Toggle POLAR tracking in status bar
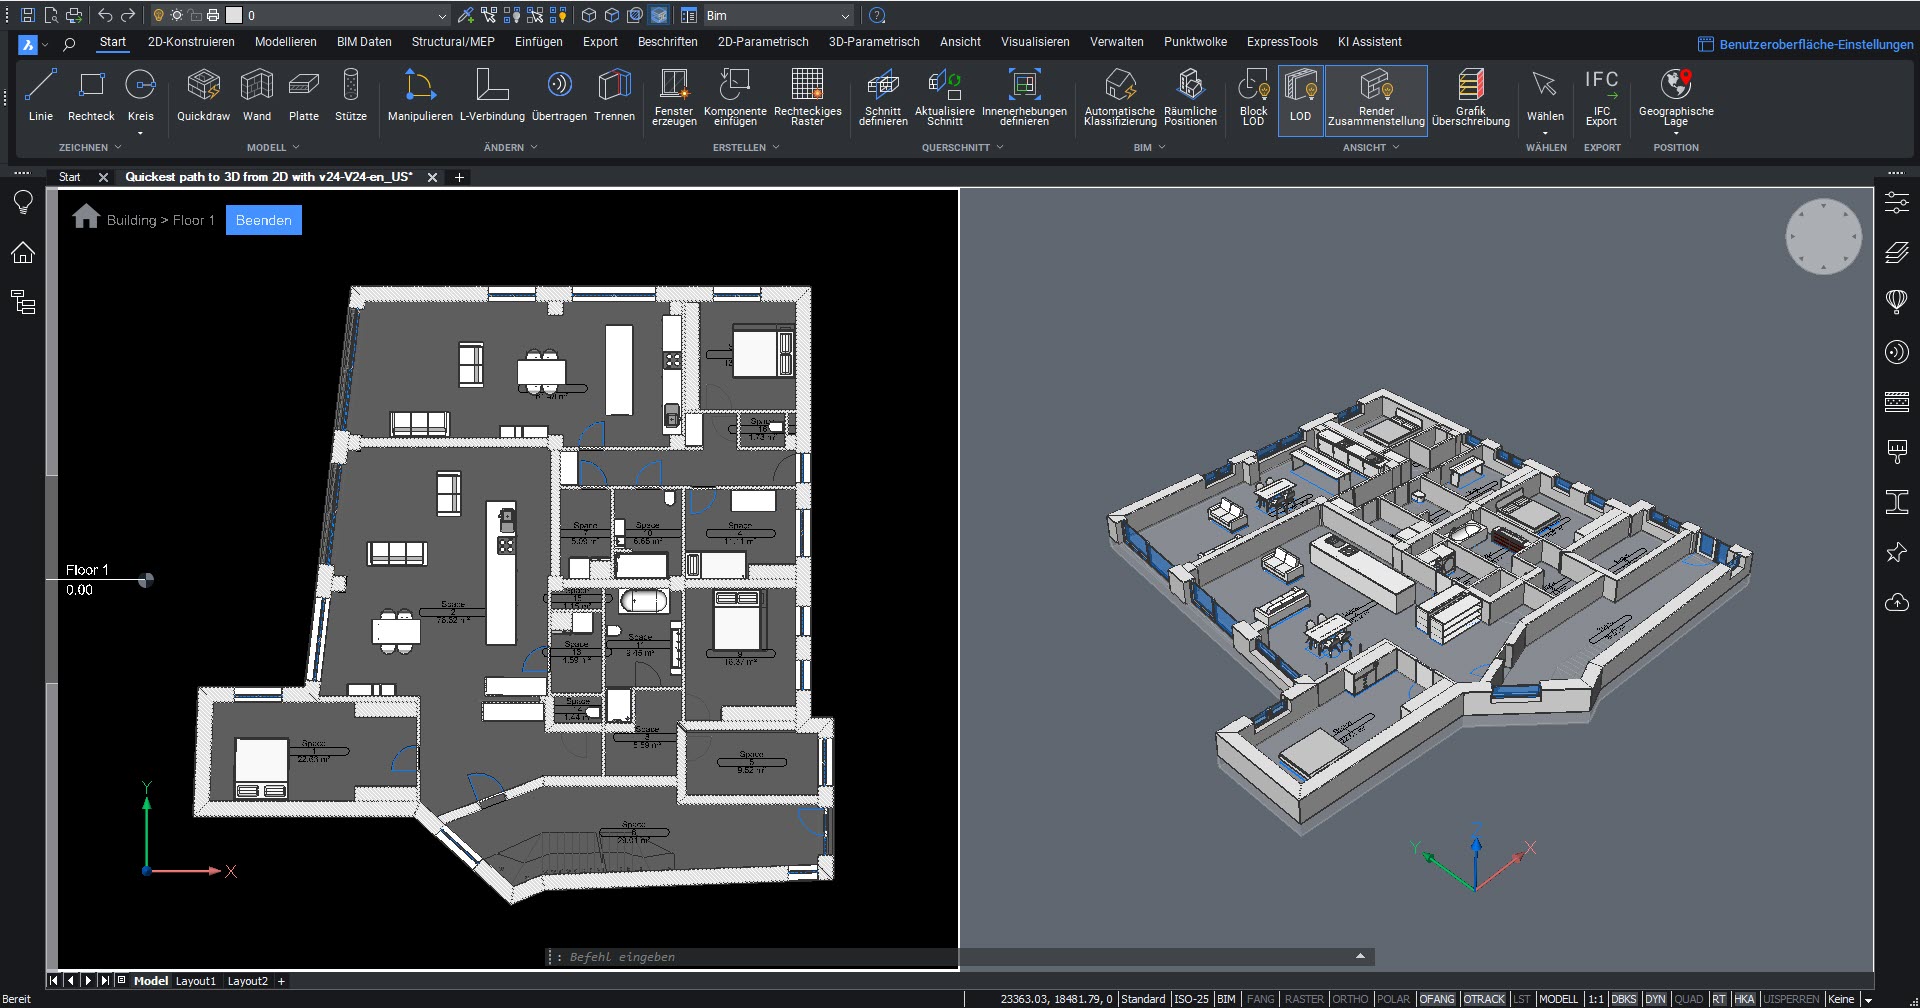 click(1393, 999)
